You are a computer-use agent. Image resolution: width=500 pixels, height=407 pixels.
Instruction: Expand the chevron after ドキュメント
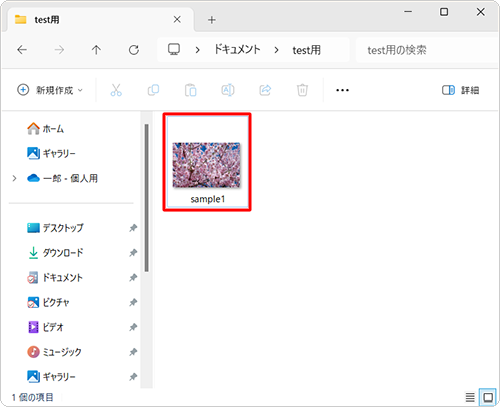(x=276, y=50)
